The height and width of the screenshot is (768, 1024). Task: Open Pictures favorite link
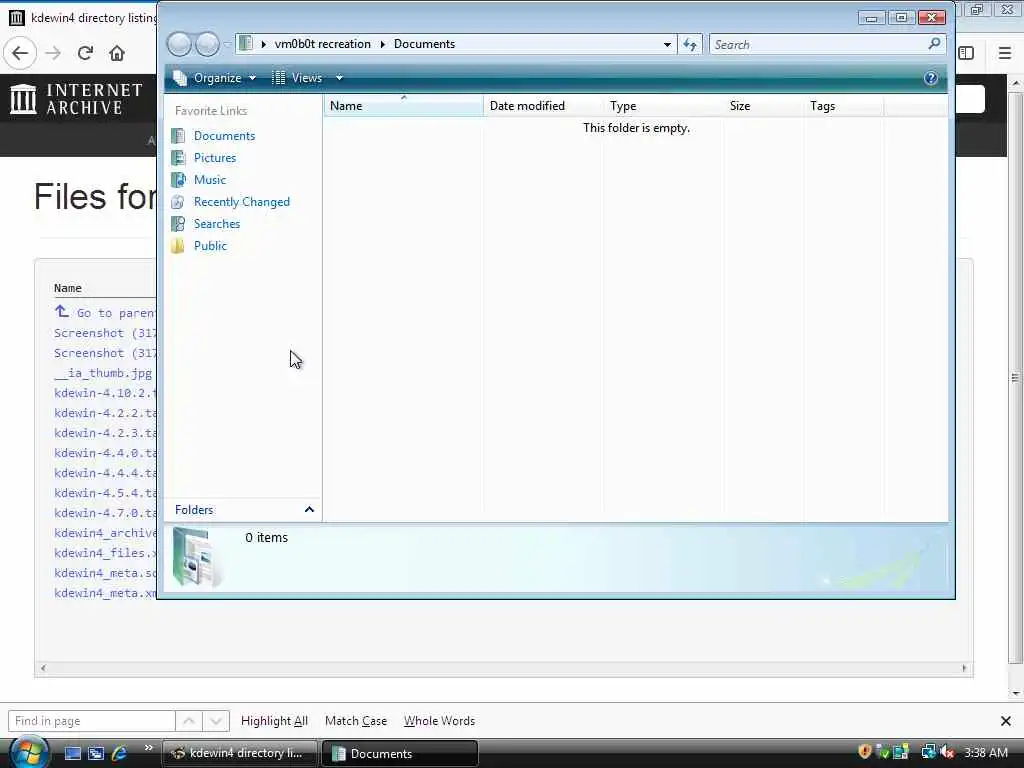point(215,158)
